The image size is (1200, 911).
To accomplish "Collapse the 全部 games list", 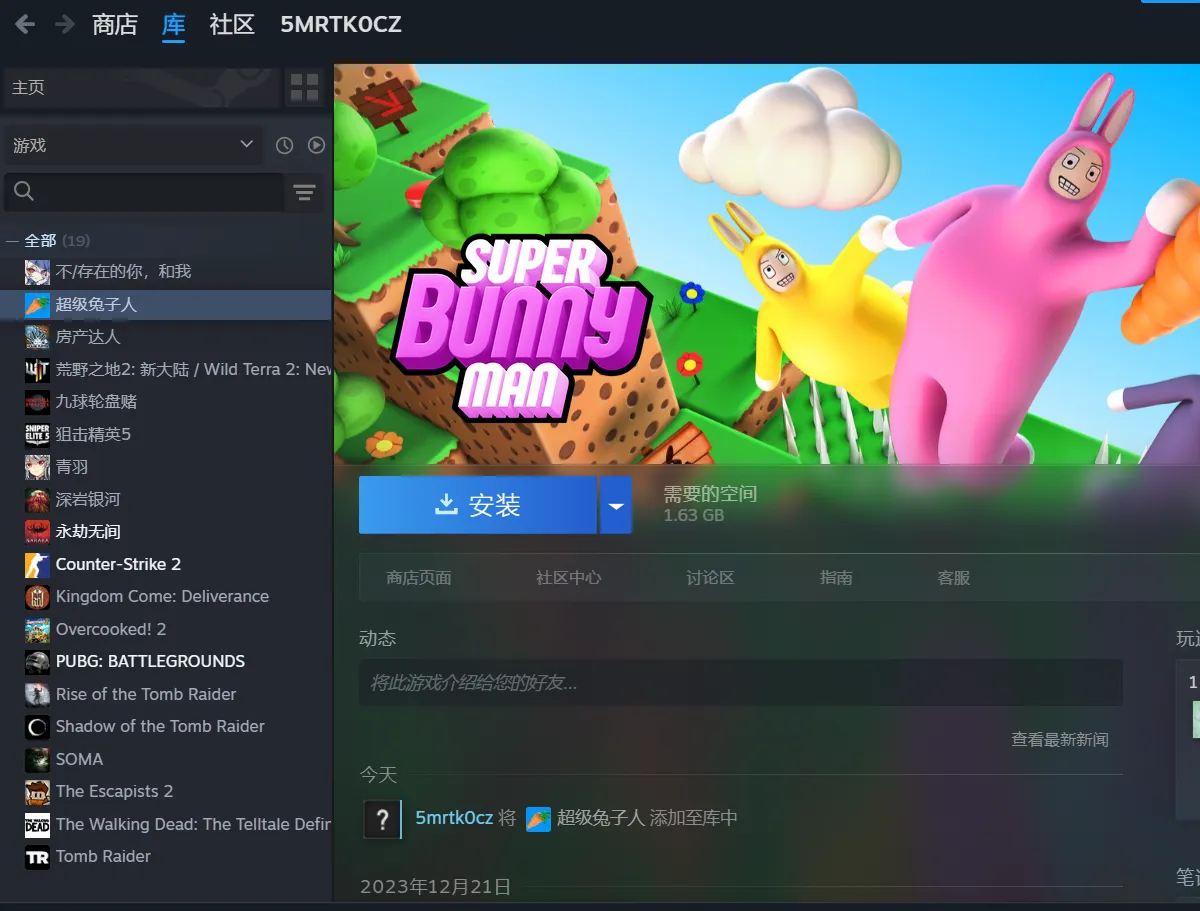I will click(x=12, y=241).
